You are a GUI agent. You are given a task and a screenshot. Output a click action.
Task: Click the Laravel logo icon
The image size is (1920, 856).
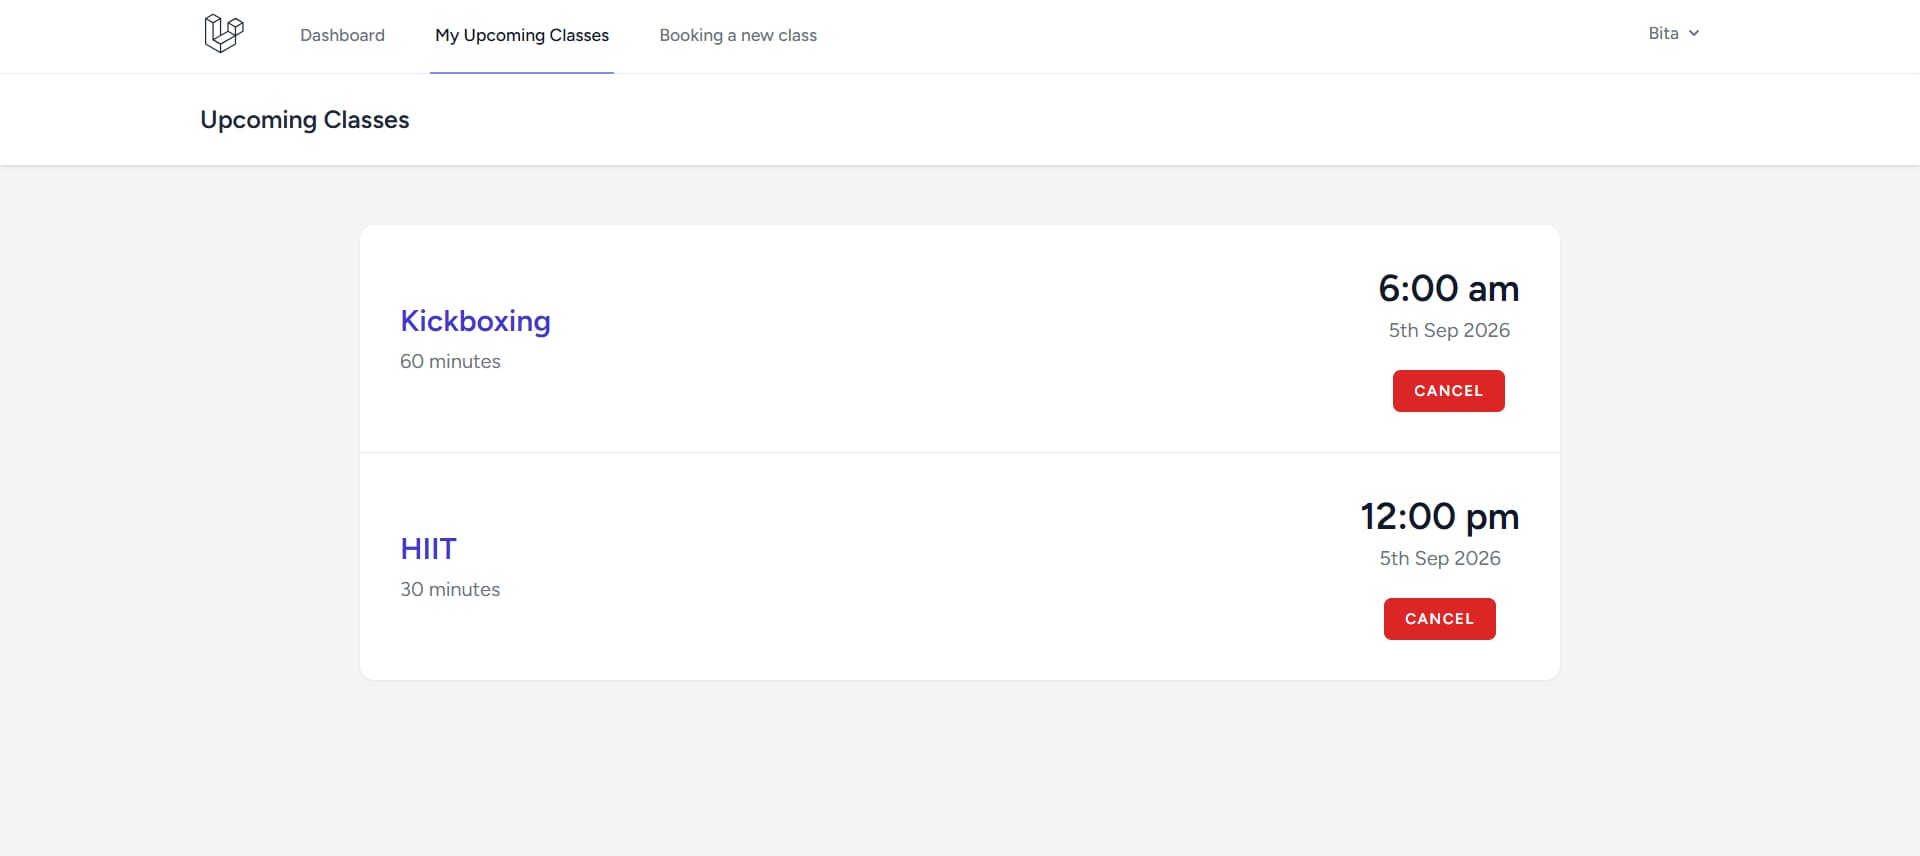pyautogui.click(x=224, y=34)
